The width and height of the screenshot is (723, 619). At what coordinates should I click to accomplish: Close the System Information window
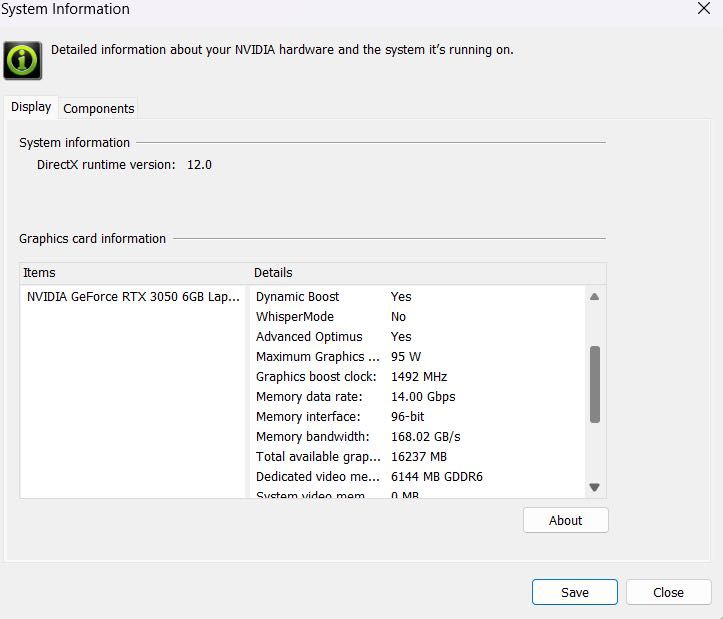704,8
